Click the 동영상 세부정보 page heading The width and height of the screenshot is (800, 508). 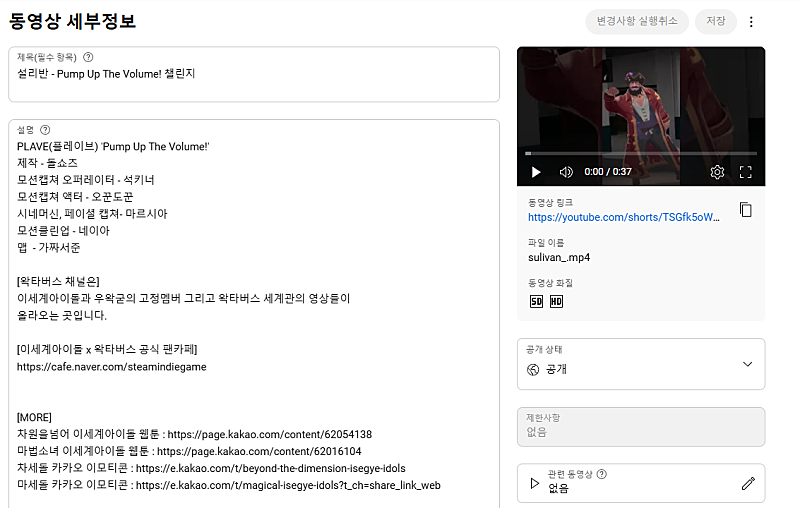pos(72,21)
